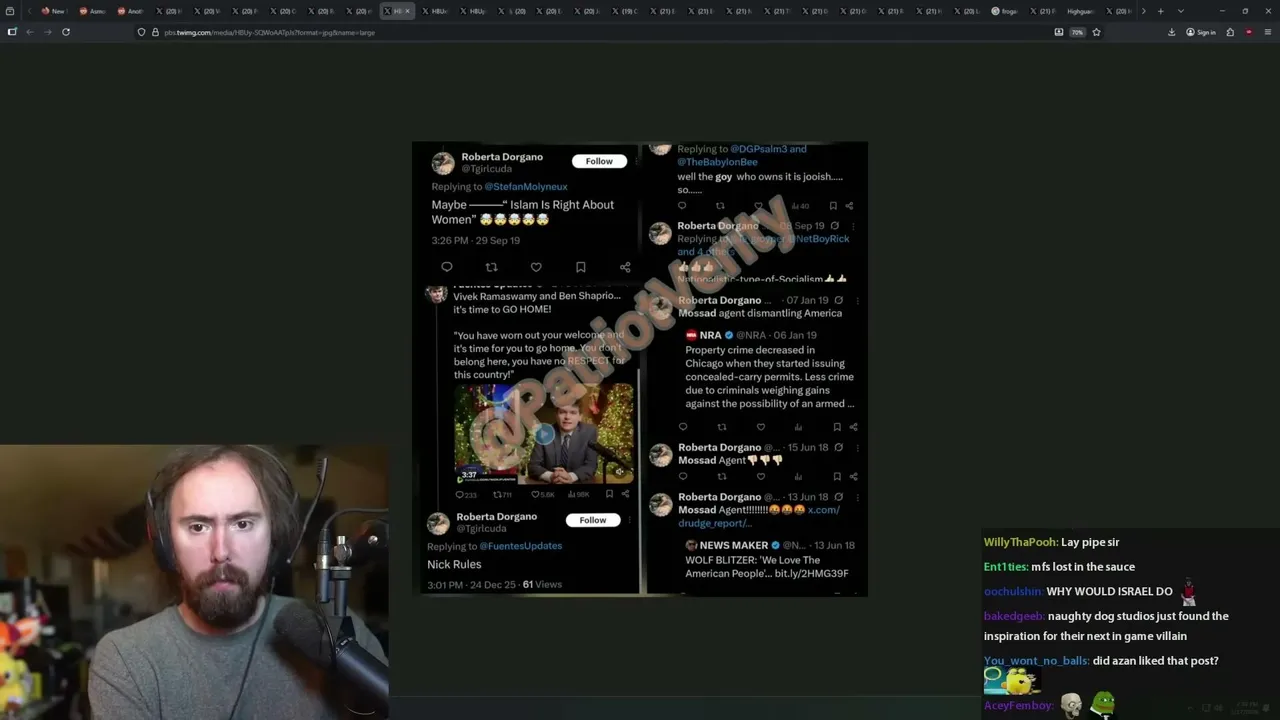
Task: Switch to the "New" tab
Action: [x=53, y=11]
